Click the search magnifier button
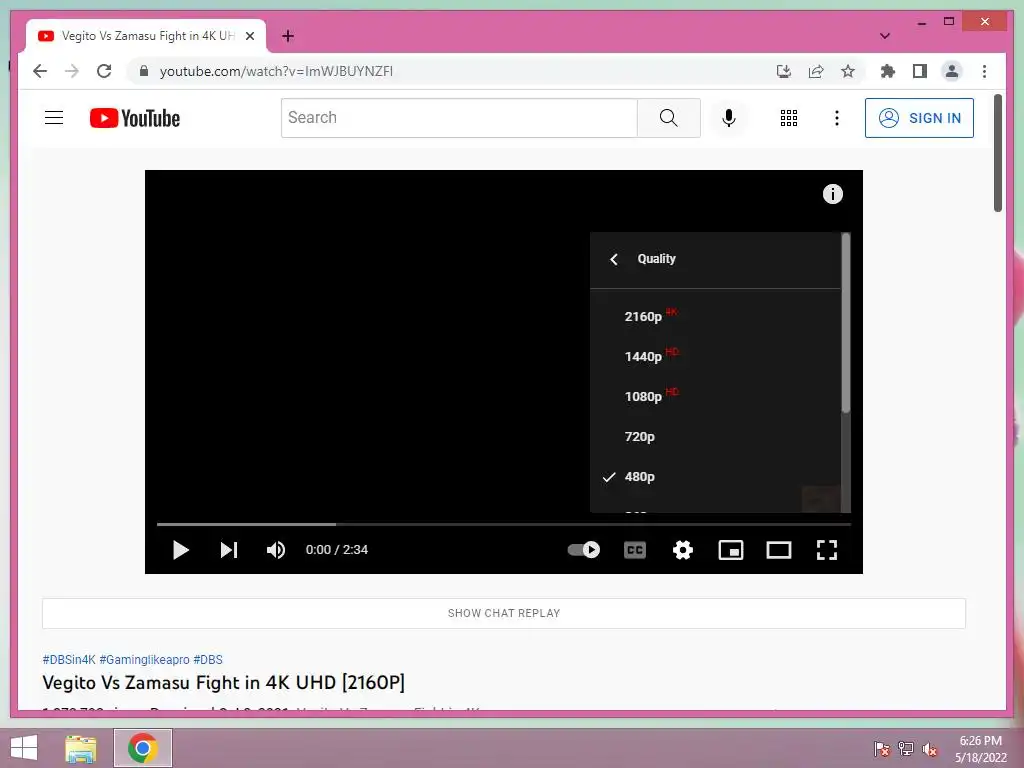 [x=669, y=118]
